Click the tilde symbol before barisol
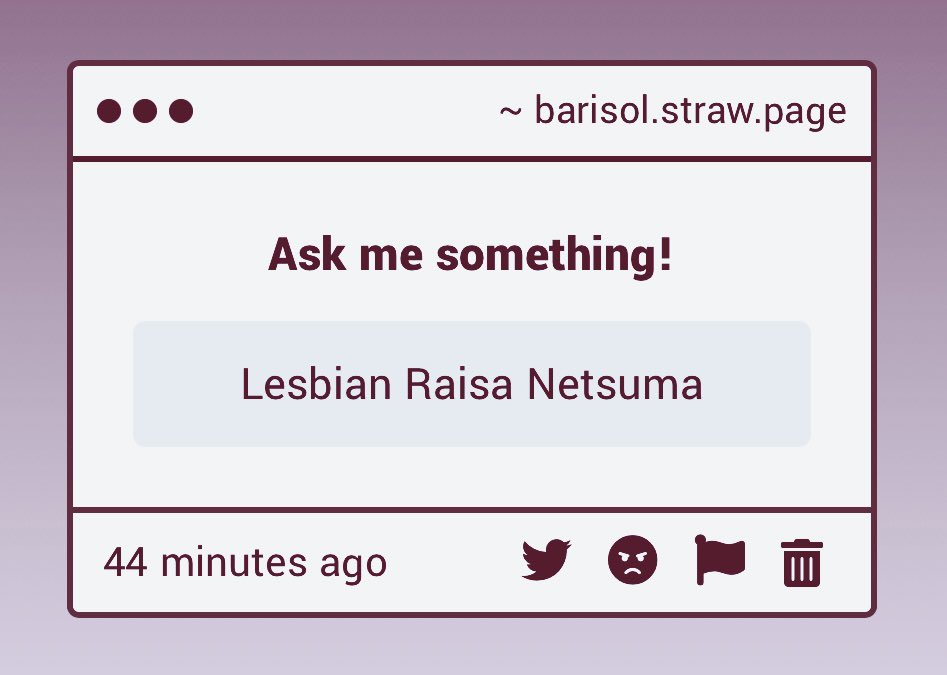Viewport: 947px width, 675px height. [510, 111]
